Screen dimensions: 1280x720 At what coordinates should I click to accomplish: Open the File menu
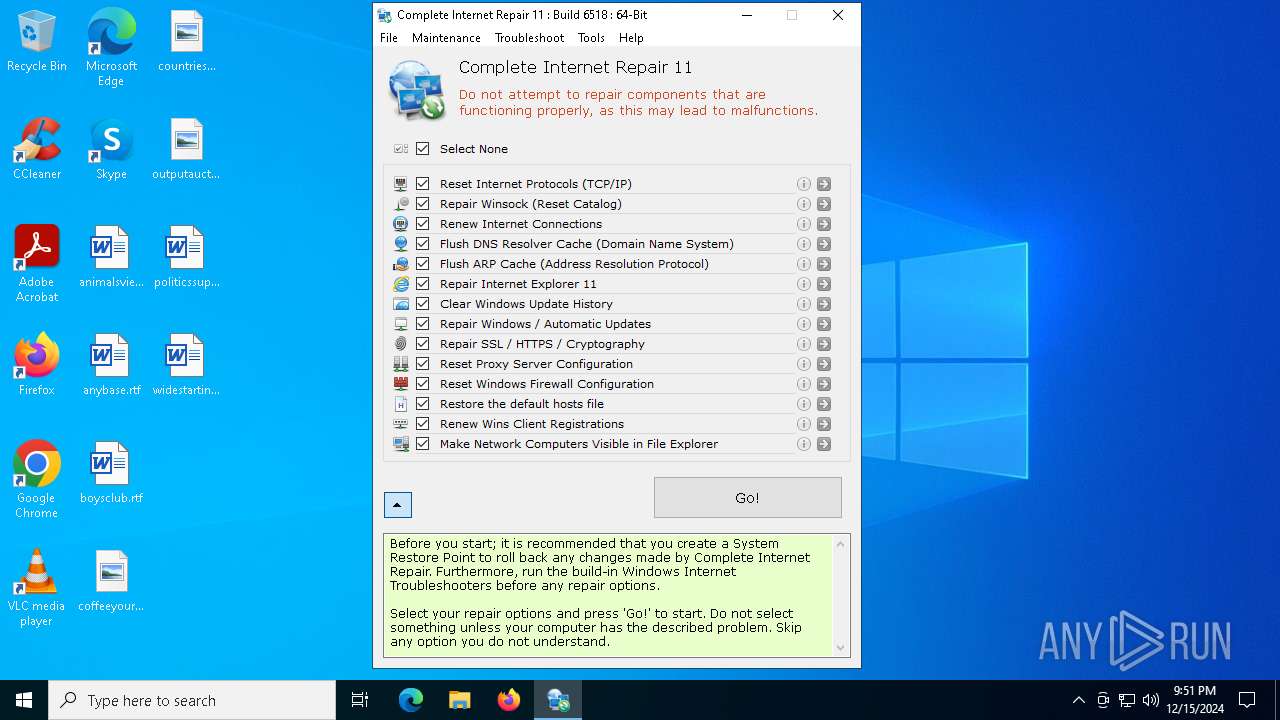coord(389,38)
